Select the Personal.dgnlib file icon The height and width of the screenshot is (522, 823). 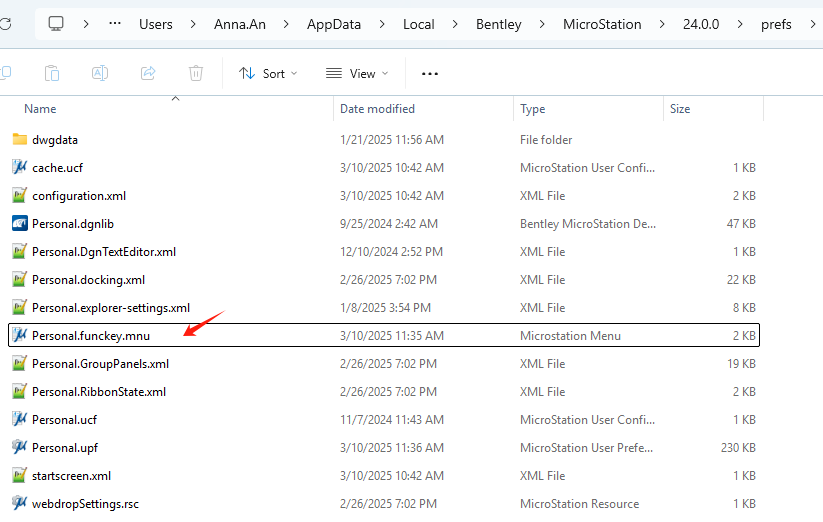19,223
